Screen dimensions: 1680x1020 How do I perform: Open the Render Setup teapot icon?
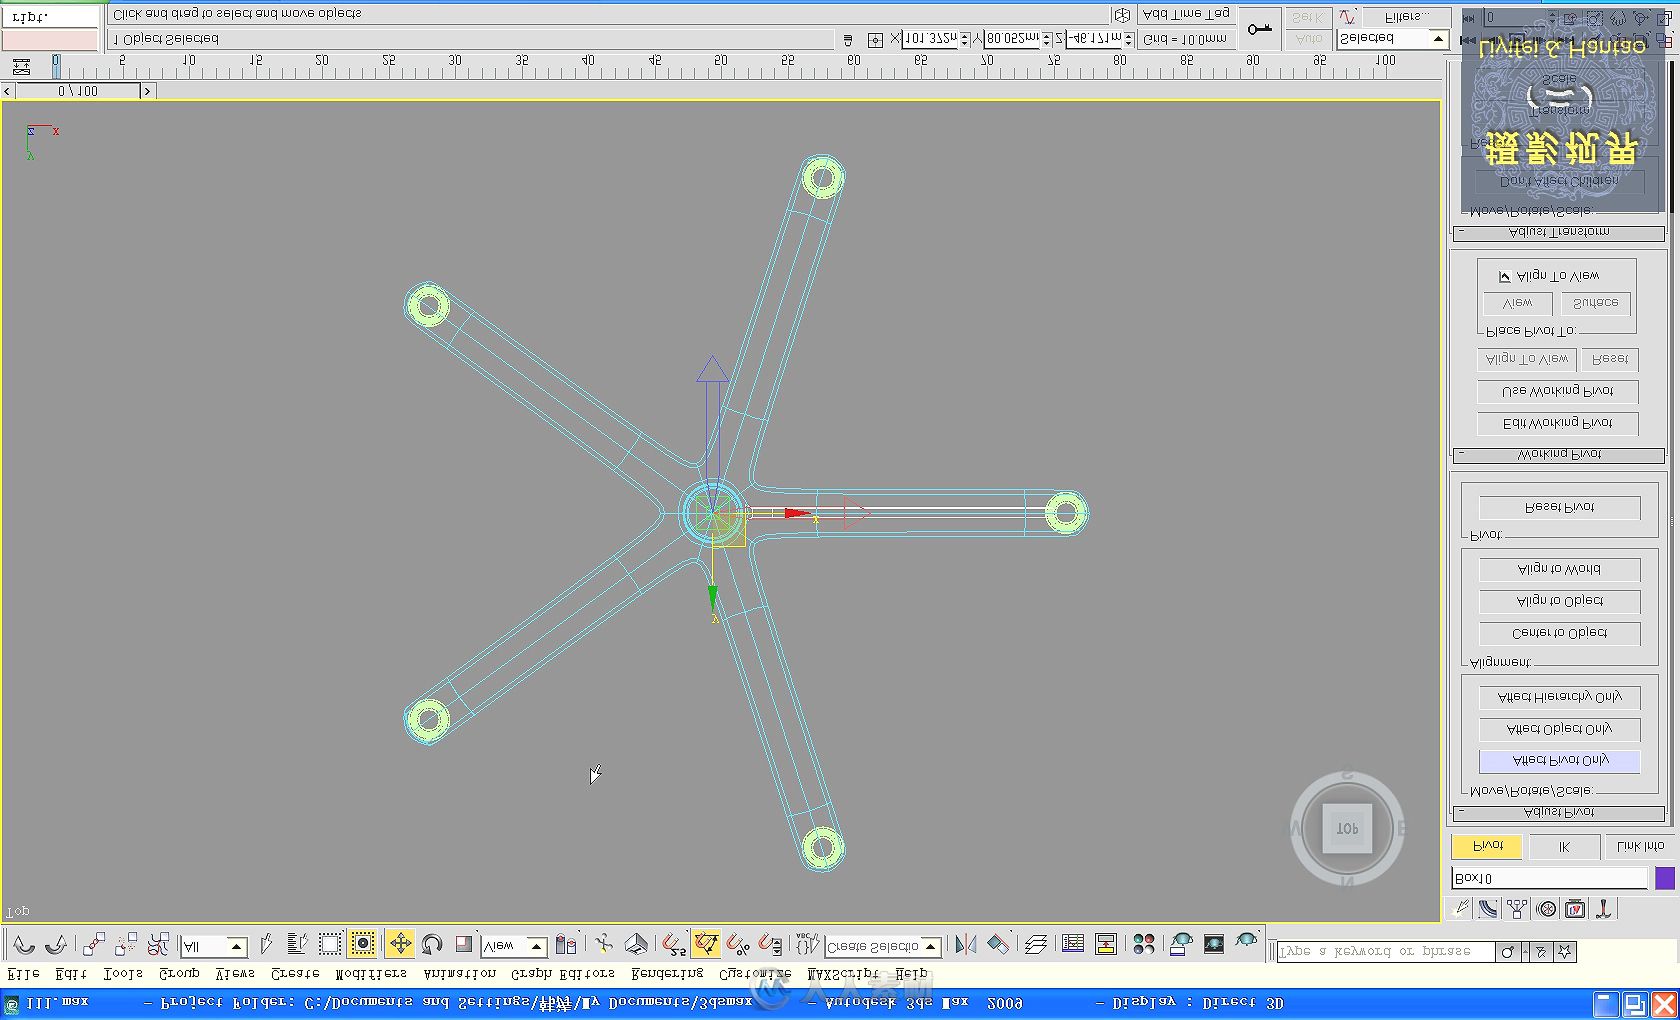click(x=1181, y=945)
